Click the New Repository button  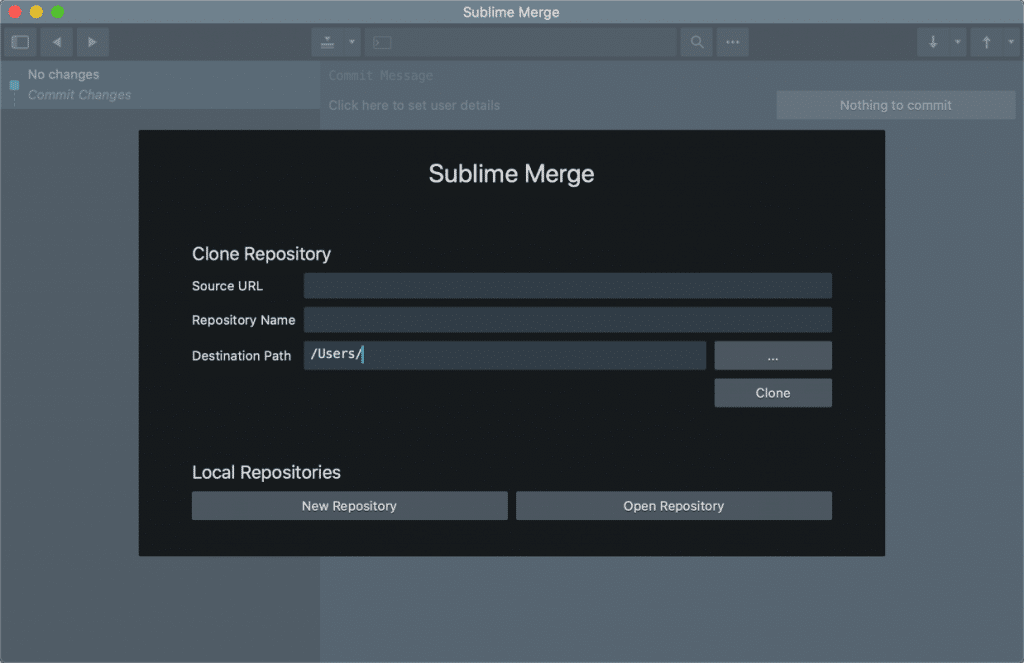tap(349, 506)
